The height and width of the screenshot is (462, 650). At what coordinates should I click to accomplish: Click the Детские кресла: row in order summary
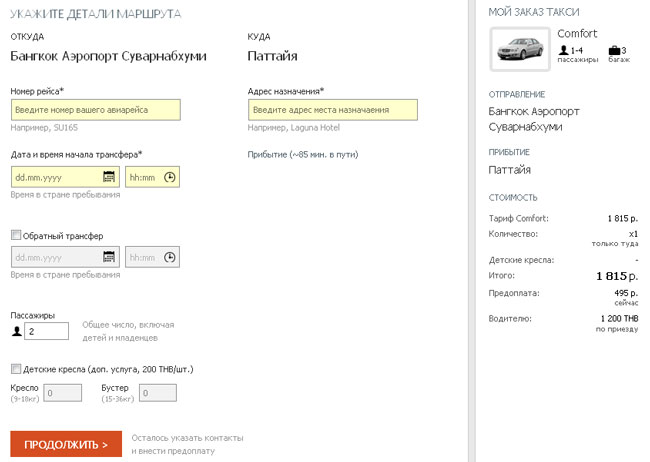[x=563, y=260]
